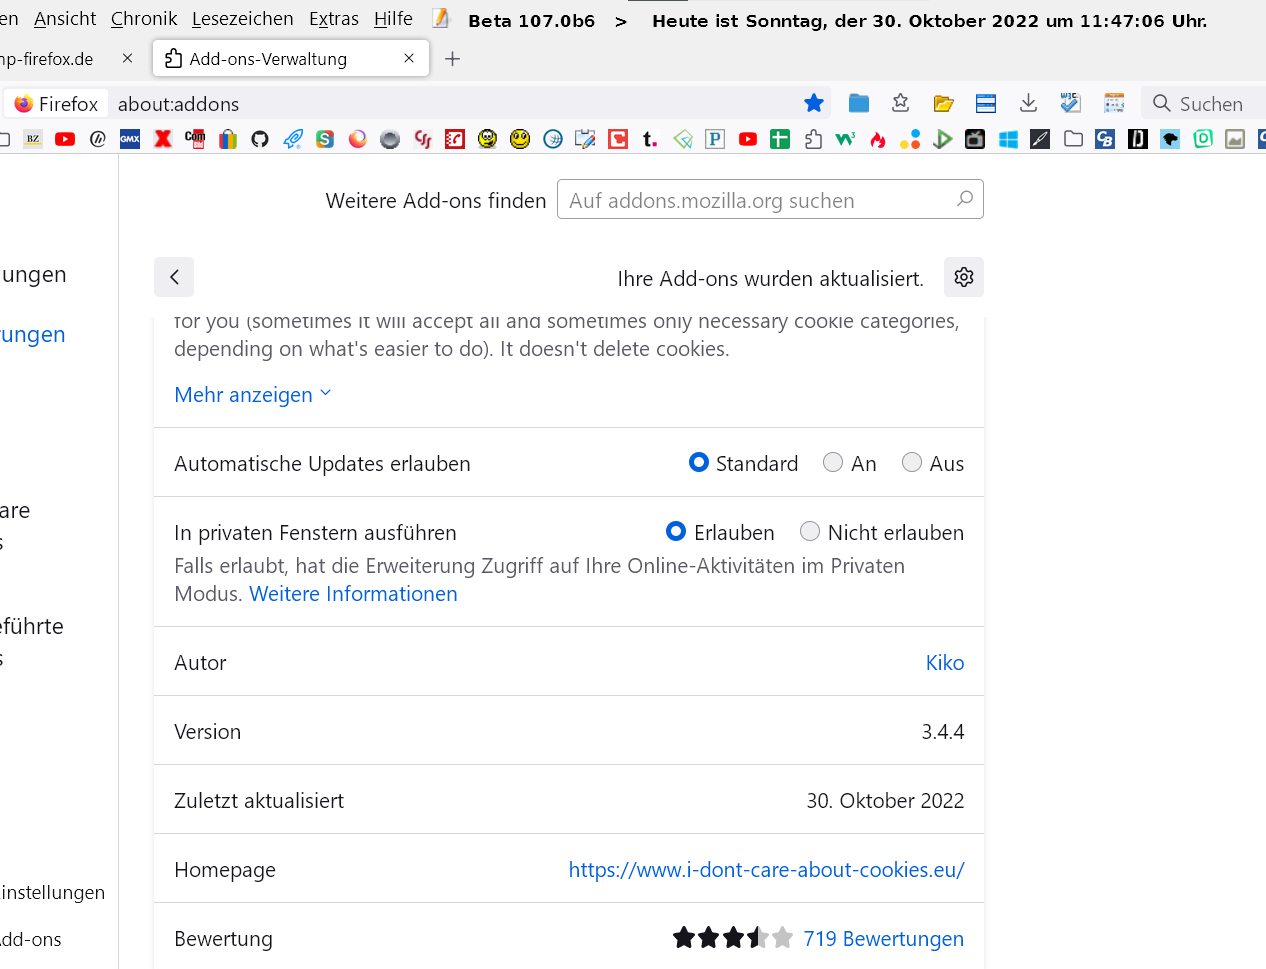Click the blue bookmark star in address bar

[814, 103]
